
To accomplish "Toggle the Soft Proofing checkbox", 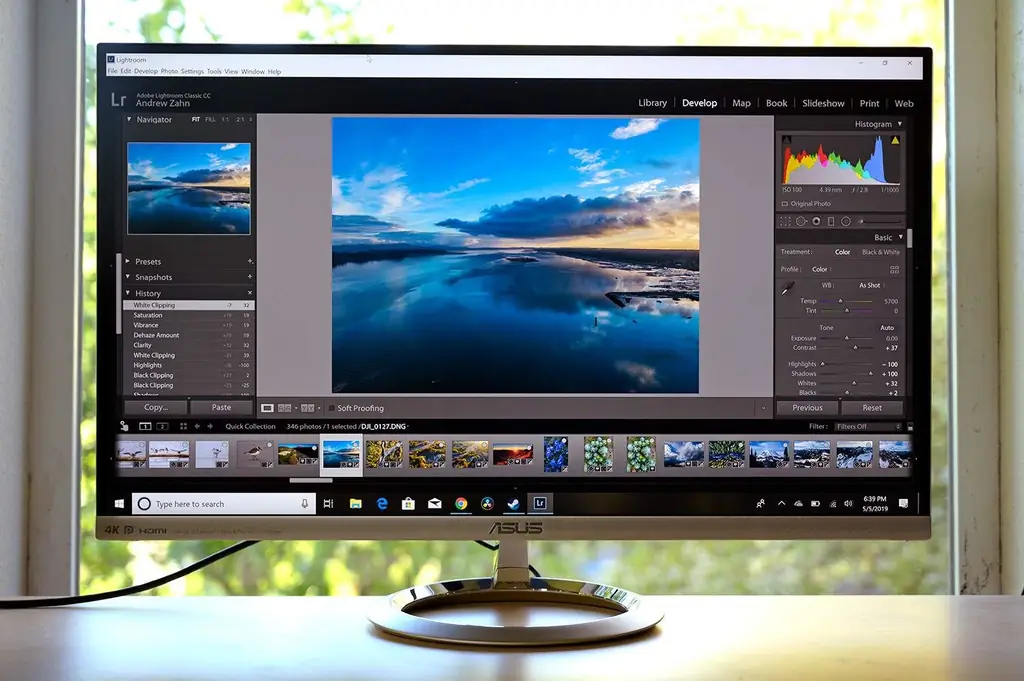I will coord(332,408).
